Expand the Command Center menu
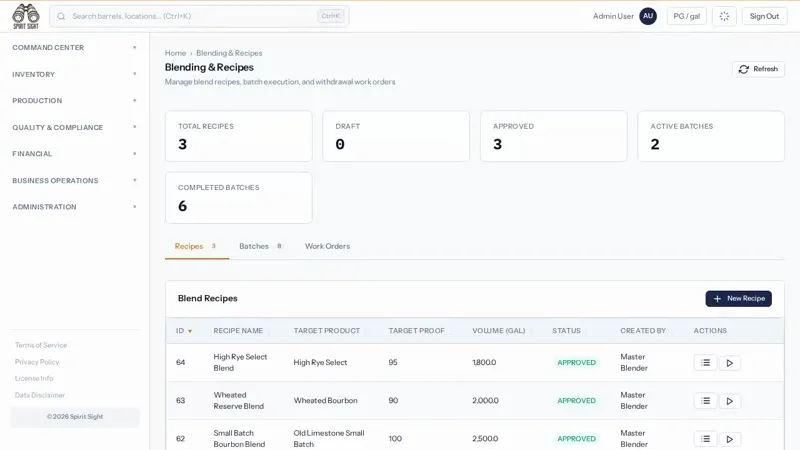The image size is (800, 450). pyautogui.click(x=74, y=47)
